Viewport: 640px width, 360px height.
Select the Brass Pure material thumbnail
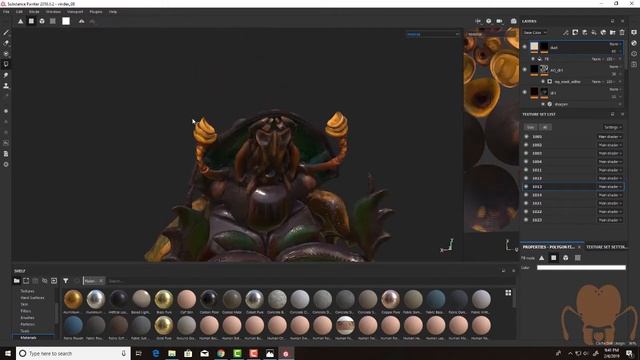tap(164, 299)
